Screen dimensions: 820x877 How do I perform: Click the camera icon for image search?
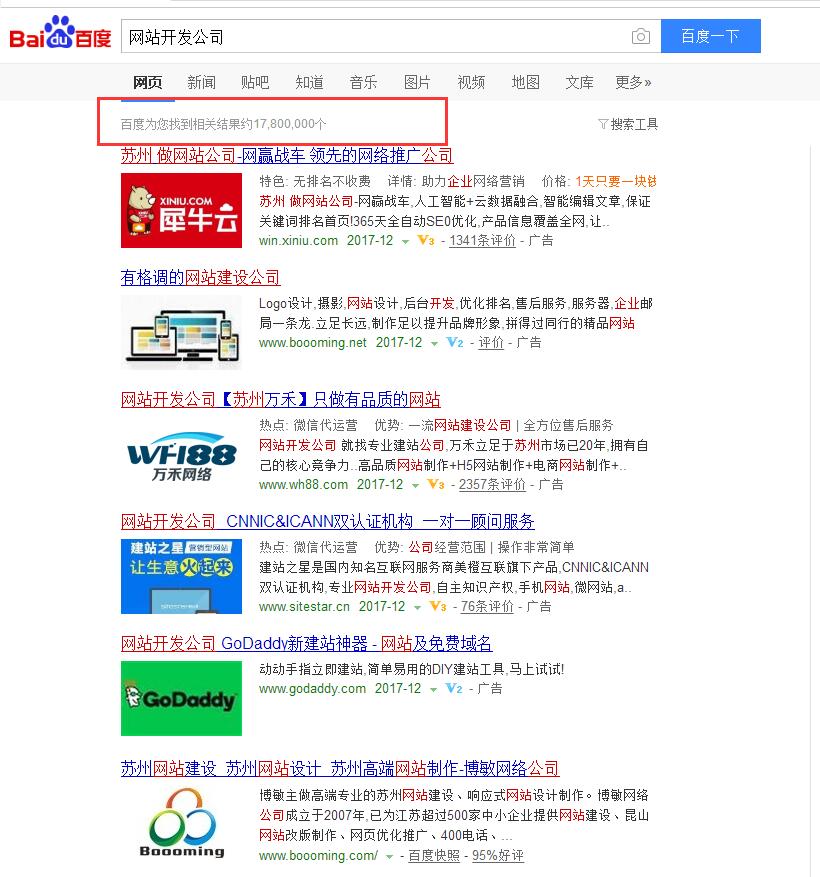tap(641, 35)
